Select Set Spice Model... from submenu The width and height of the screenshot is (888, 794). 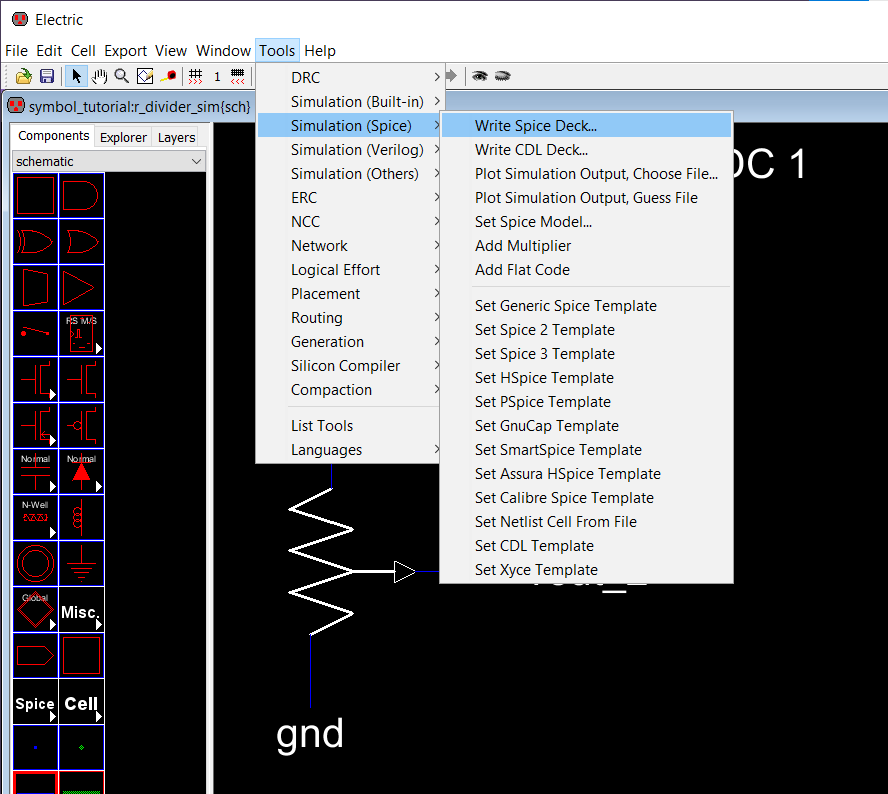(533, 221)
